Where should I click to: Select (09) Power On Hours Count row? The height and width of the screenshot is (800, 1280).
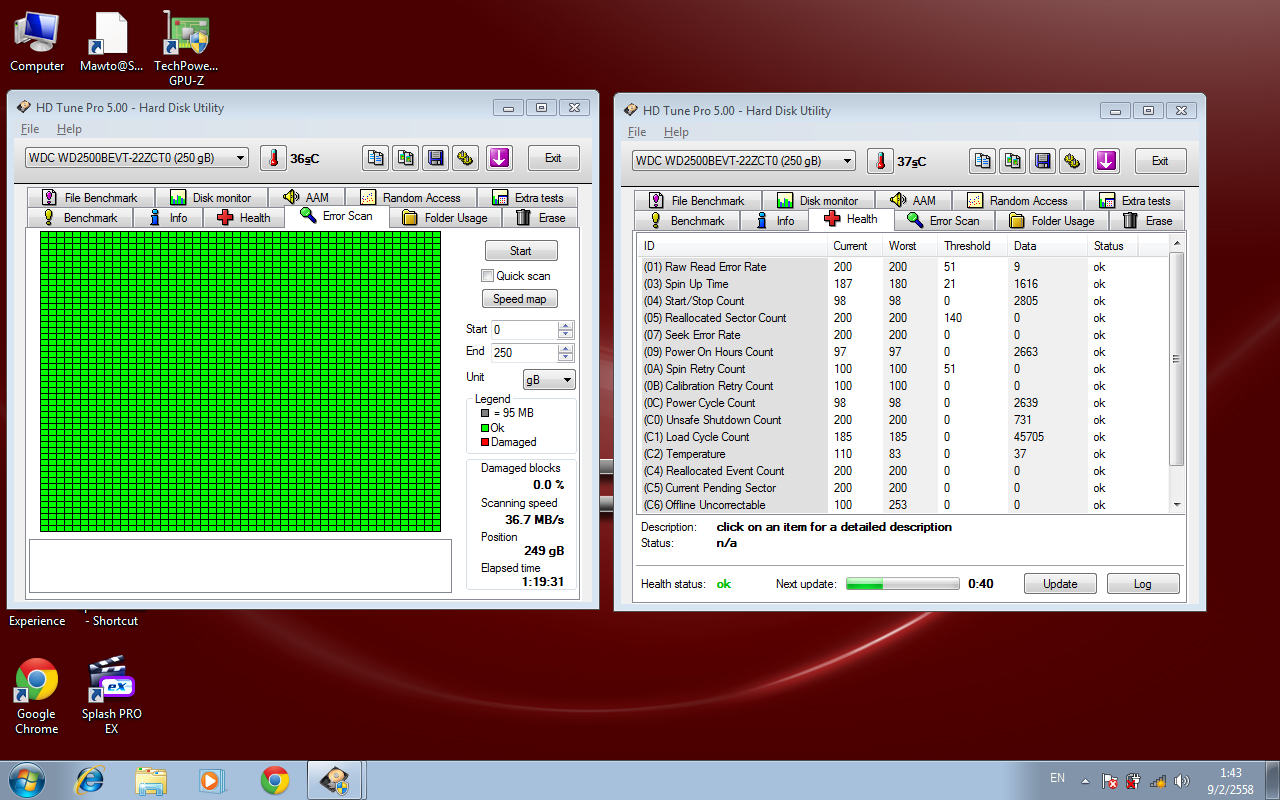click(x=903, y=352)
